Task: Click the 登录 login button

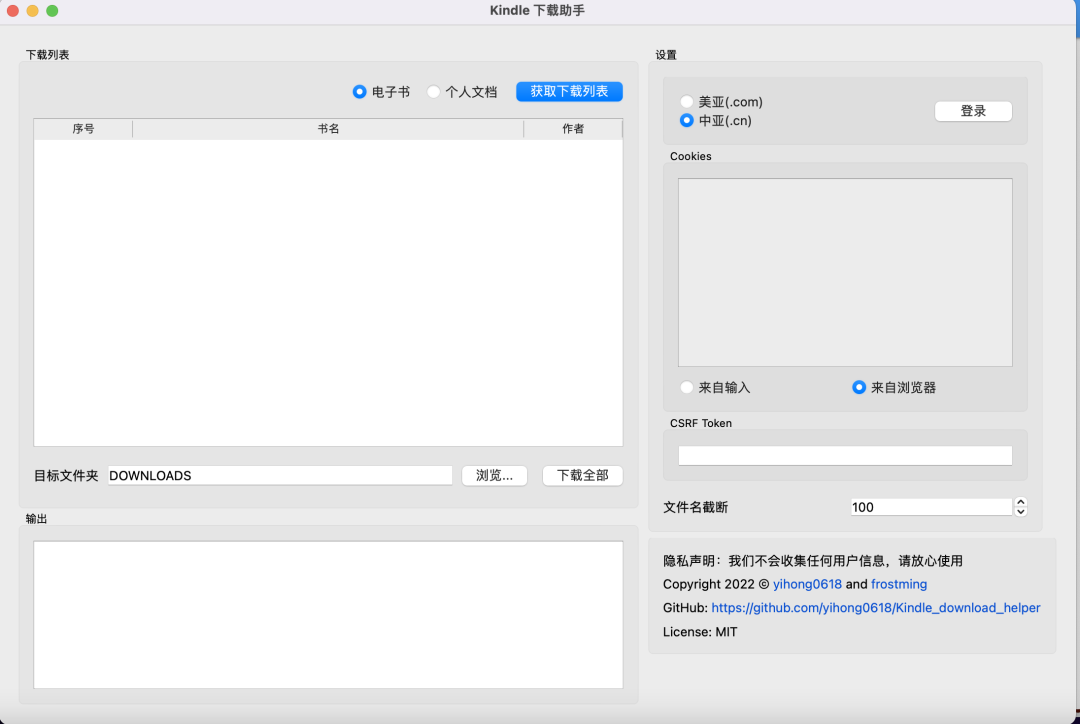Action: click(x=973, y=111)
